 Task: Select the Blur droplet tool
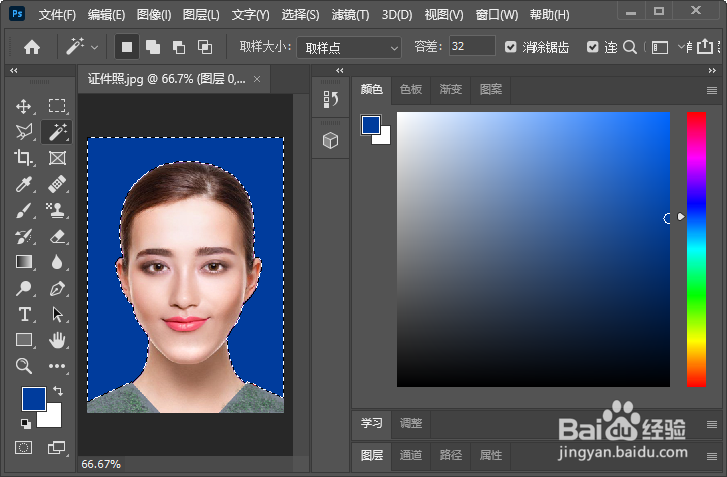57,262
